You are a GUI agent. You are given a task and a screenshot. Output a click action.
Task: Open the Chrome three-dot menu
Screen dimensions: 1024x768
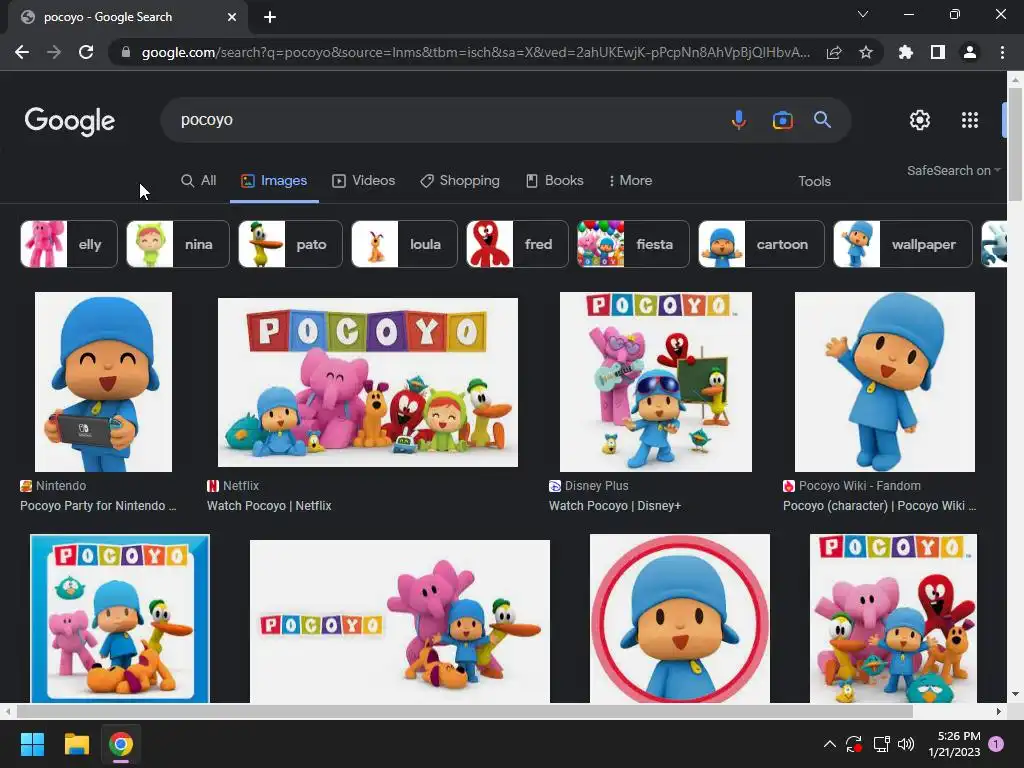1002,52
